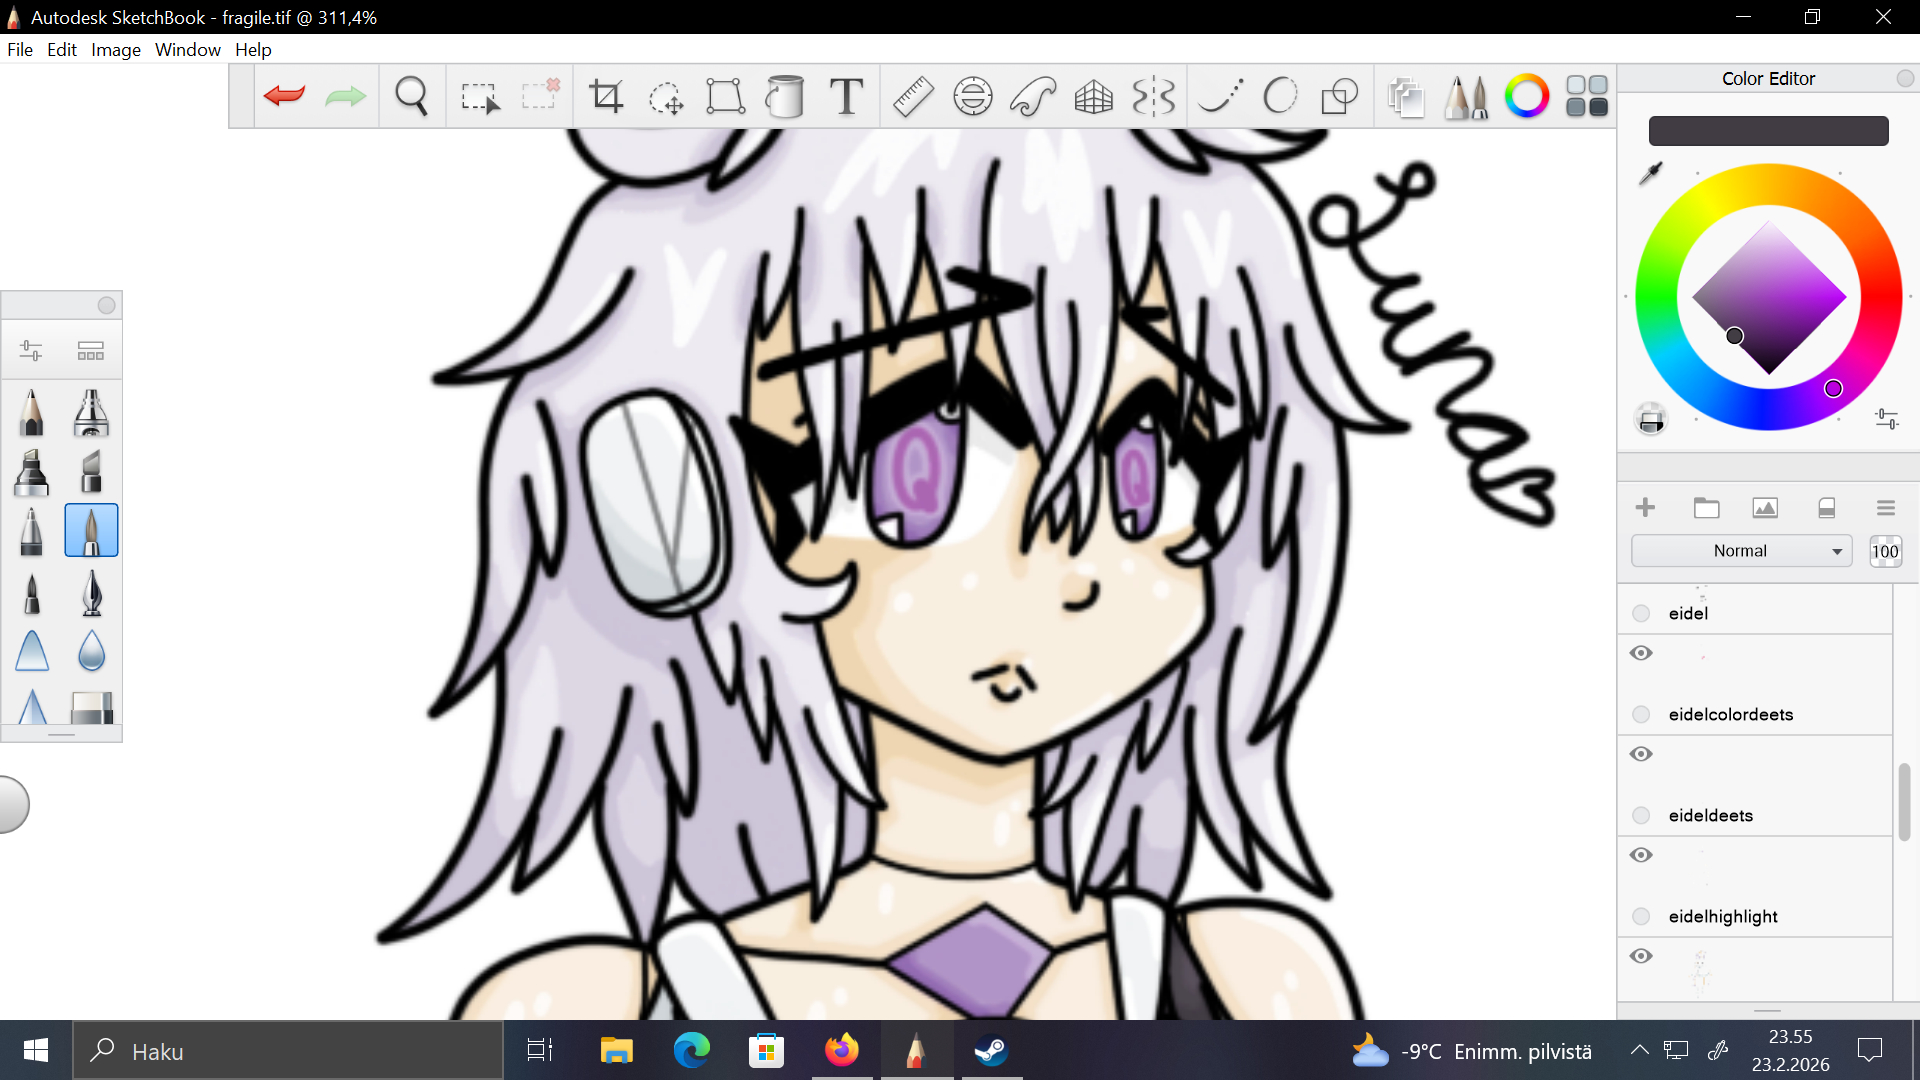The height and width of the screenshot is (1080, 1920).
Task: Select the Flood Fill bucket tool
Action: [x=785, y=96]
